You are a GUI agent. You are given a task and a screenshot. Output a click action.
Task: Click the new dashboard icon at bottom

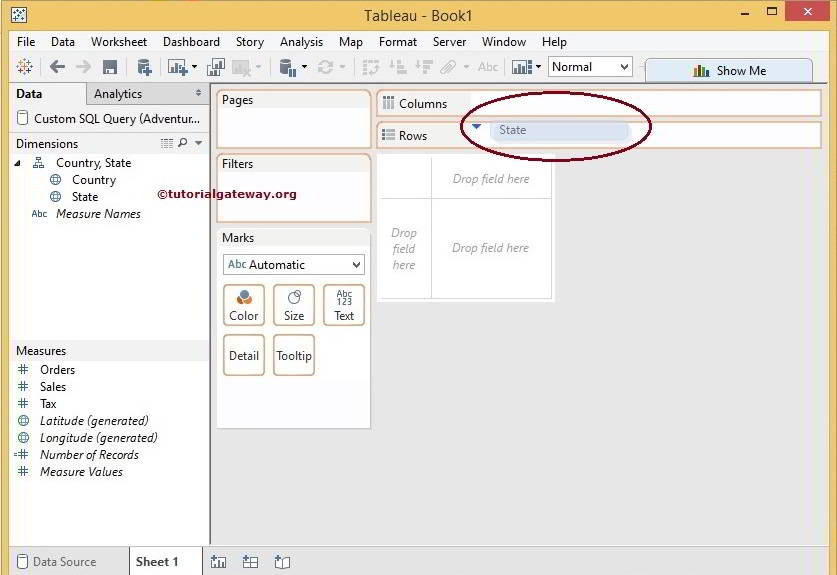pos(250,562)
